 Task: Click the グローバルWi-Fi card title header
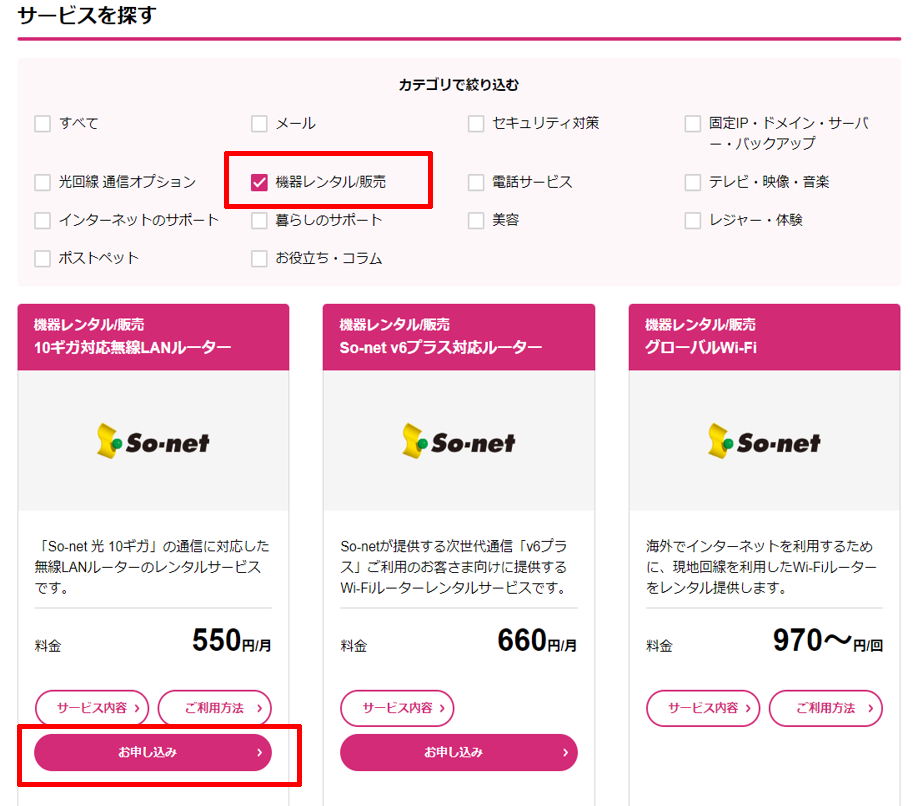[x=765, y=337]
